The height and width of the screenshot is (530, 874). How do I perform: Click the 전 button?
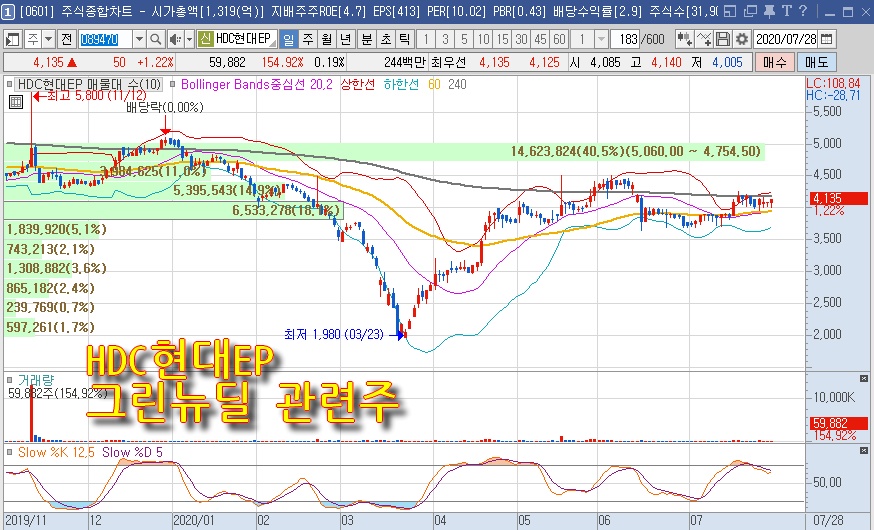[66, 39]
